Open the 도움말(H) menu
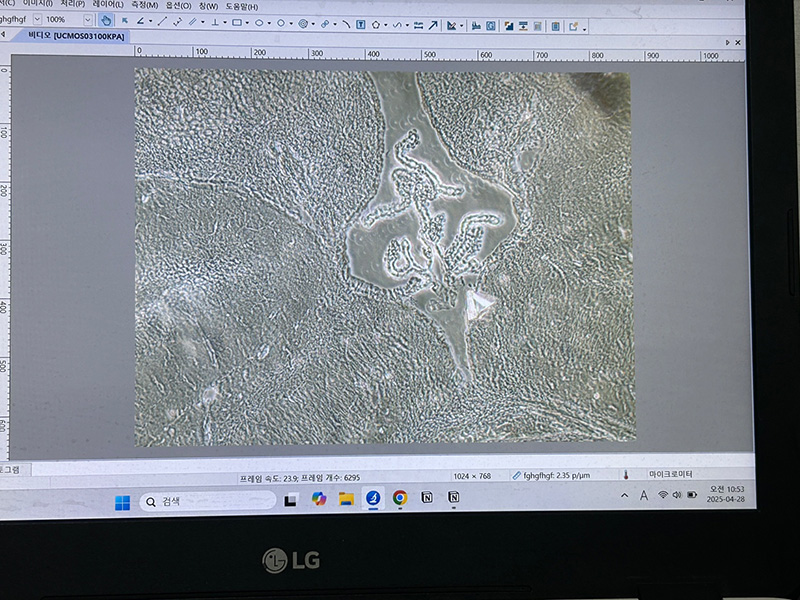Screen dimensions: 800x600 243,6
